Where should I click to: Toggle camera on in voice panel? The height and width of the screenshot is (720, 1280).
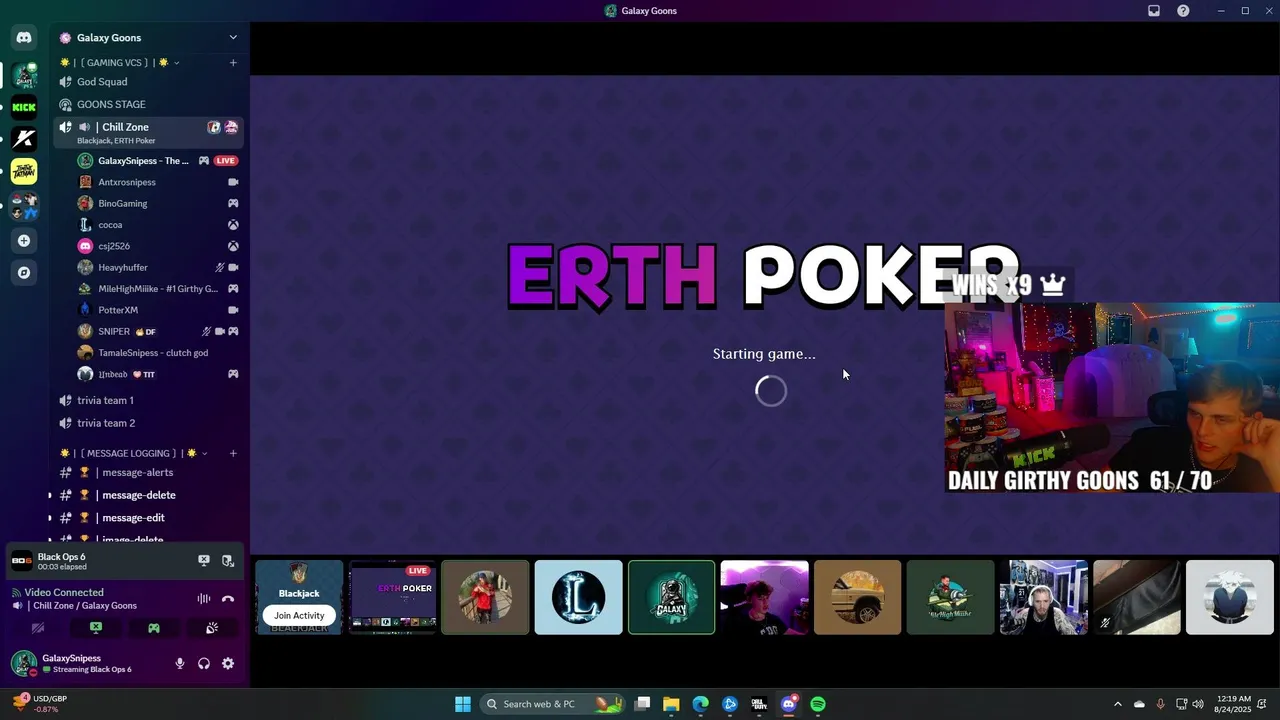pos(38,628)
